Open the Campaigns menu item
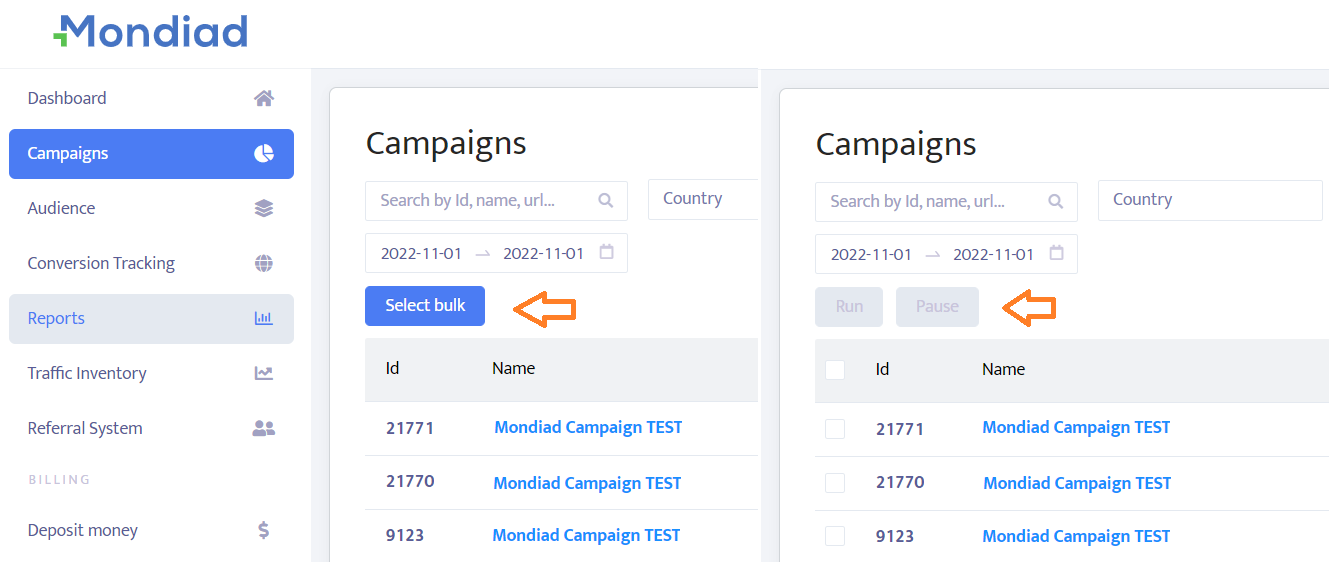 tap(151, 154)
